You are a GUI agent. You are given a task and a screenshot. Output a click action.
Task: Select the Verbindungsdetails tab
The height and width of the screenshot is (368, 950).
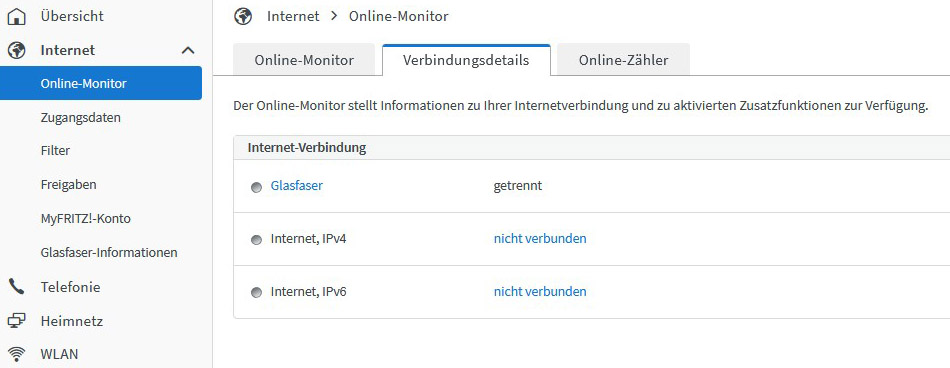466,60
